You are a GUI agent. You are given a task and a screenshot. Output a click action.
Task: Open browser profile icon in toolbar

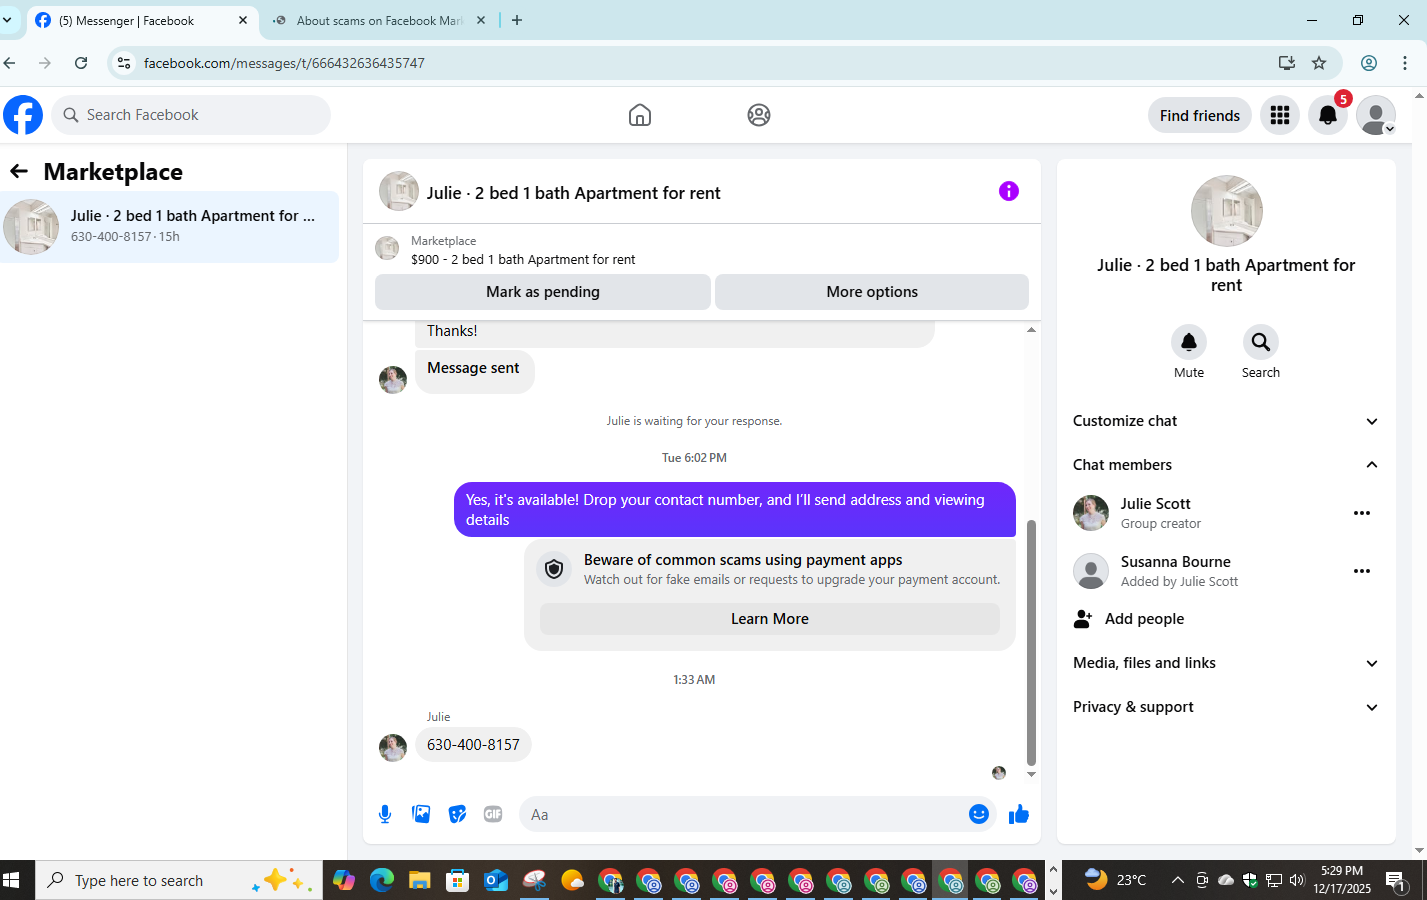[1369, 63]
